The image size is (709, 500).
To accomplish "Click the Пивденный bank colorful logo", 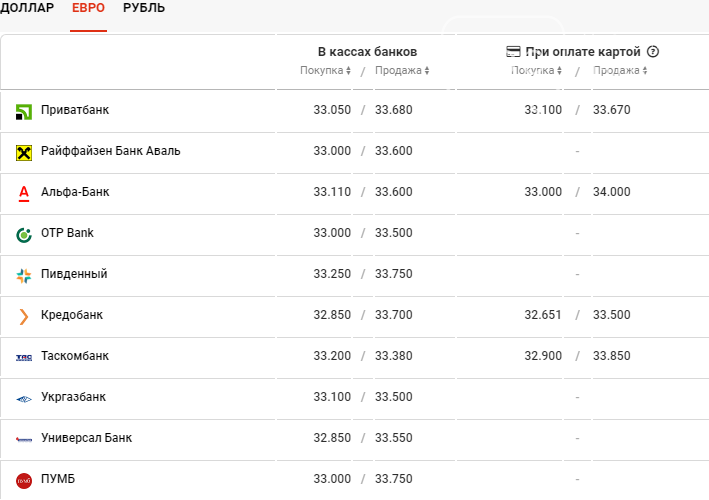I will [24, 276].
